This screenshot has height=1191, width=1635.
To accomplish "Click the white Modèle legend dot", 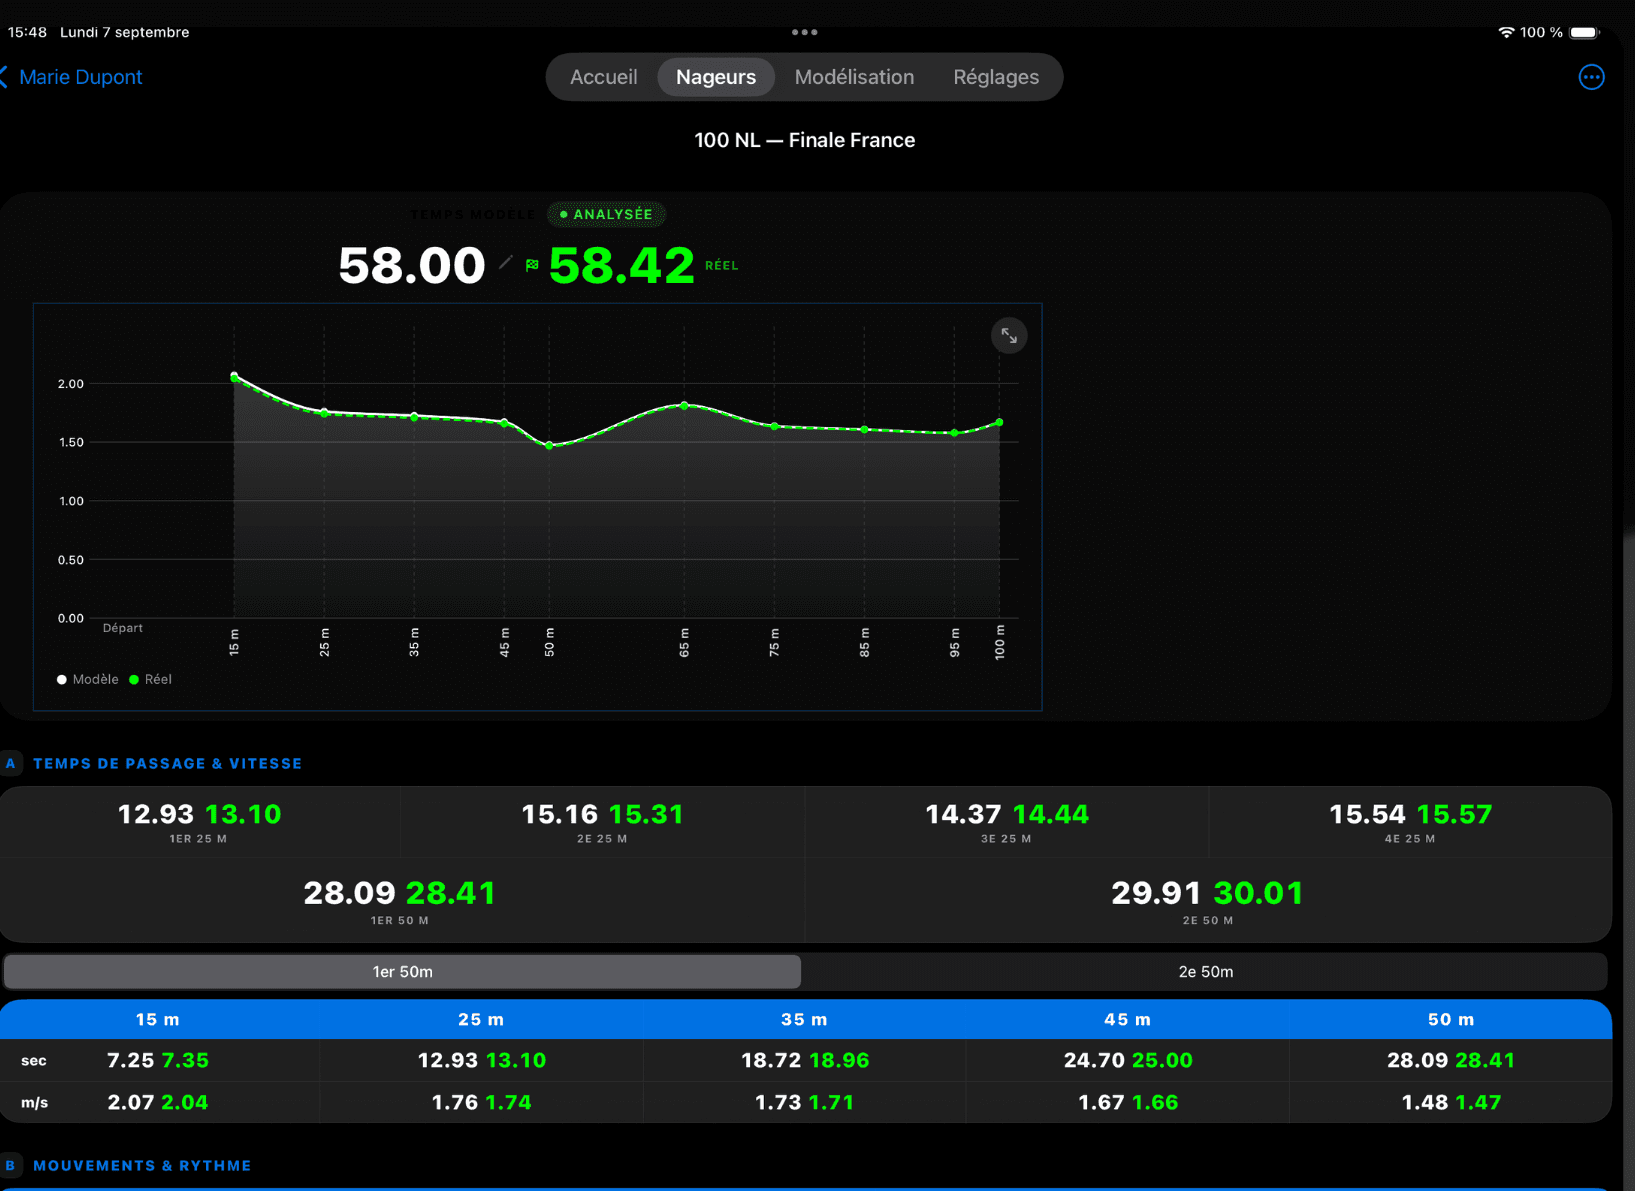I will tap(62, 680).
